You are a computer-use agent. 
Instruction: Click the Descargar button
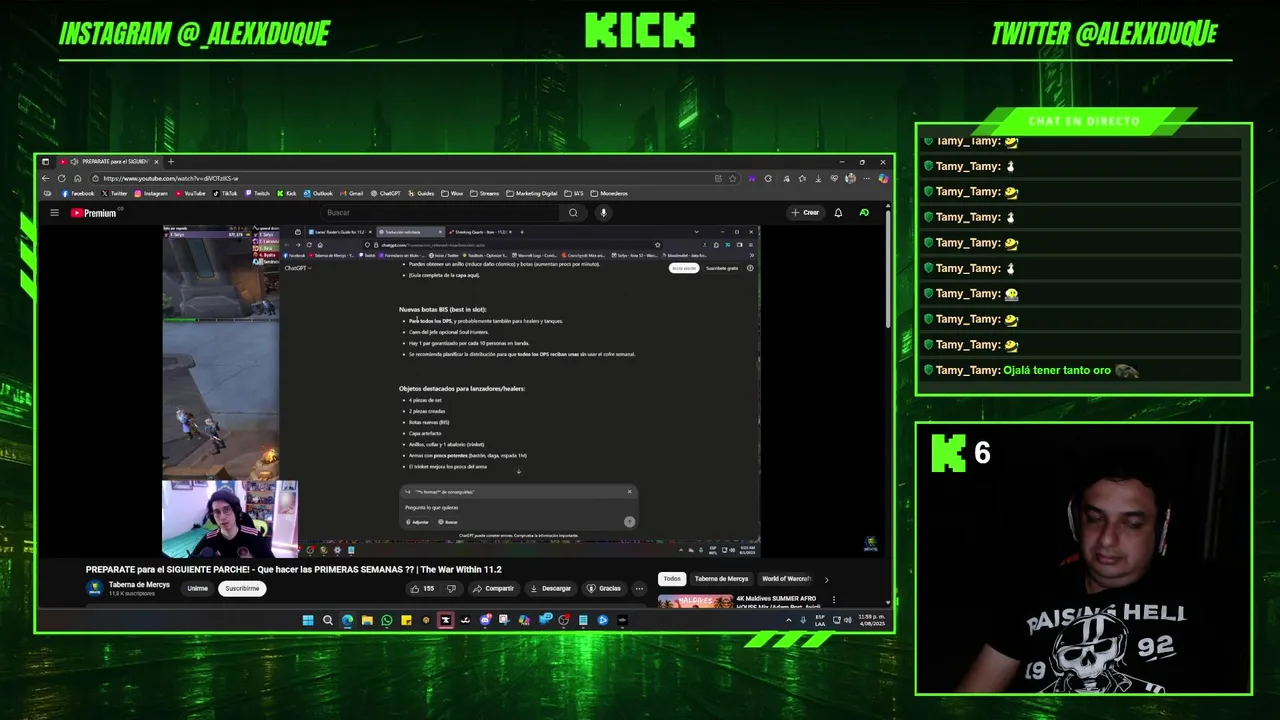[x=550, y=588]
